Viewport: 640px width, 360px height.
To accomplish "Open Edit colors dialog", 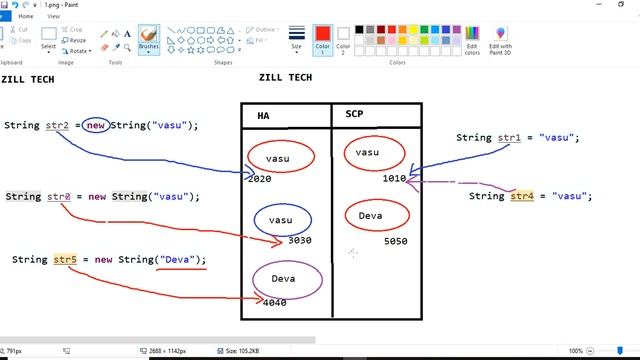I will point(472,40).
